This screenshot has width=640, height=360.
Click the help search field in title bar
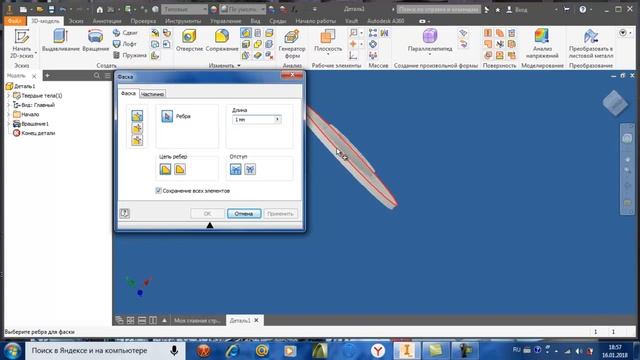pyautogui.click(x=438, y=9)
